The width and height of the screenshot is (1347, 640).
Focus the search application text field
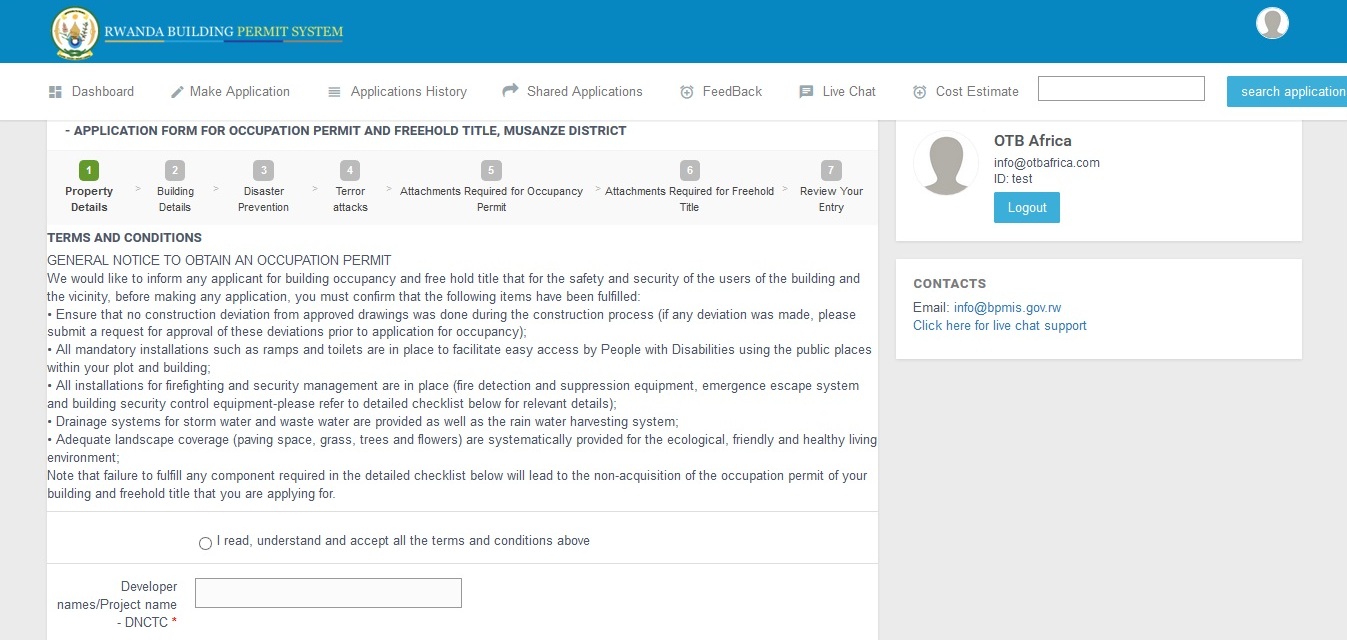pyautogui.click(x=1121, y=89)
